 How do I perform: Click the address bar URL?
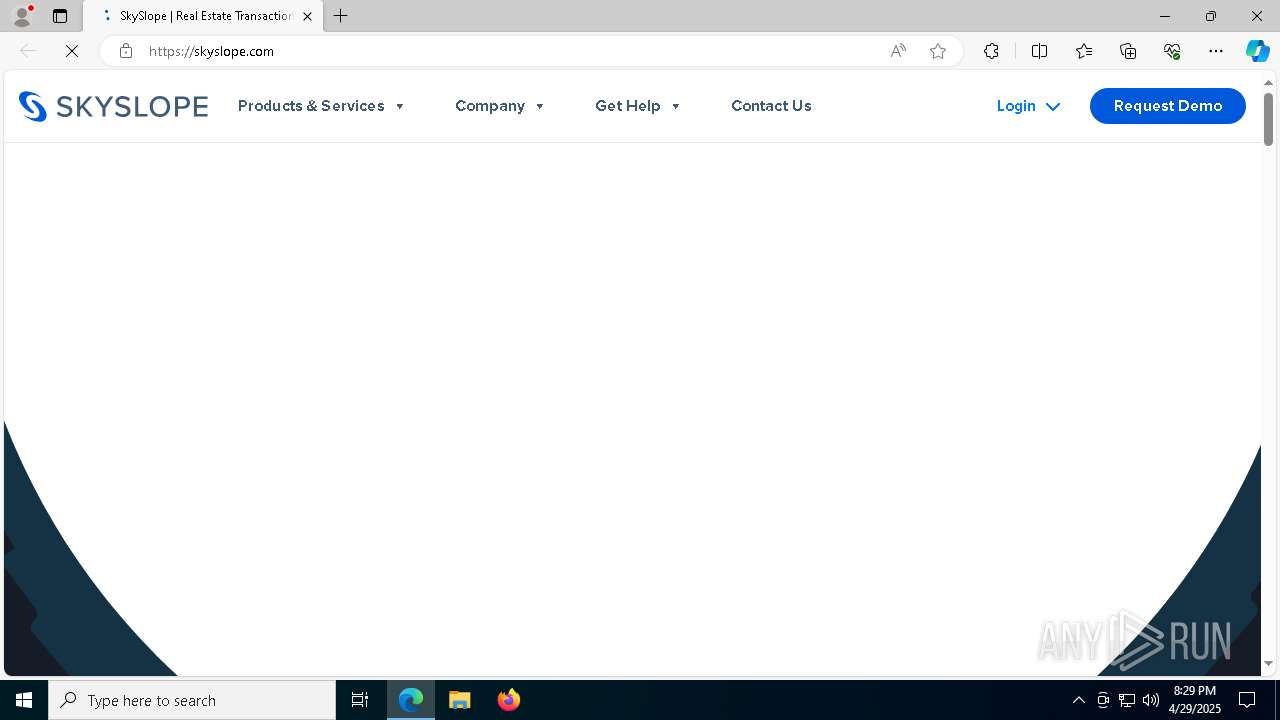pyautogui.click(x=211, y=51)
